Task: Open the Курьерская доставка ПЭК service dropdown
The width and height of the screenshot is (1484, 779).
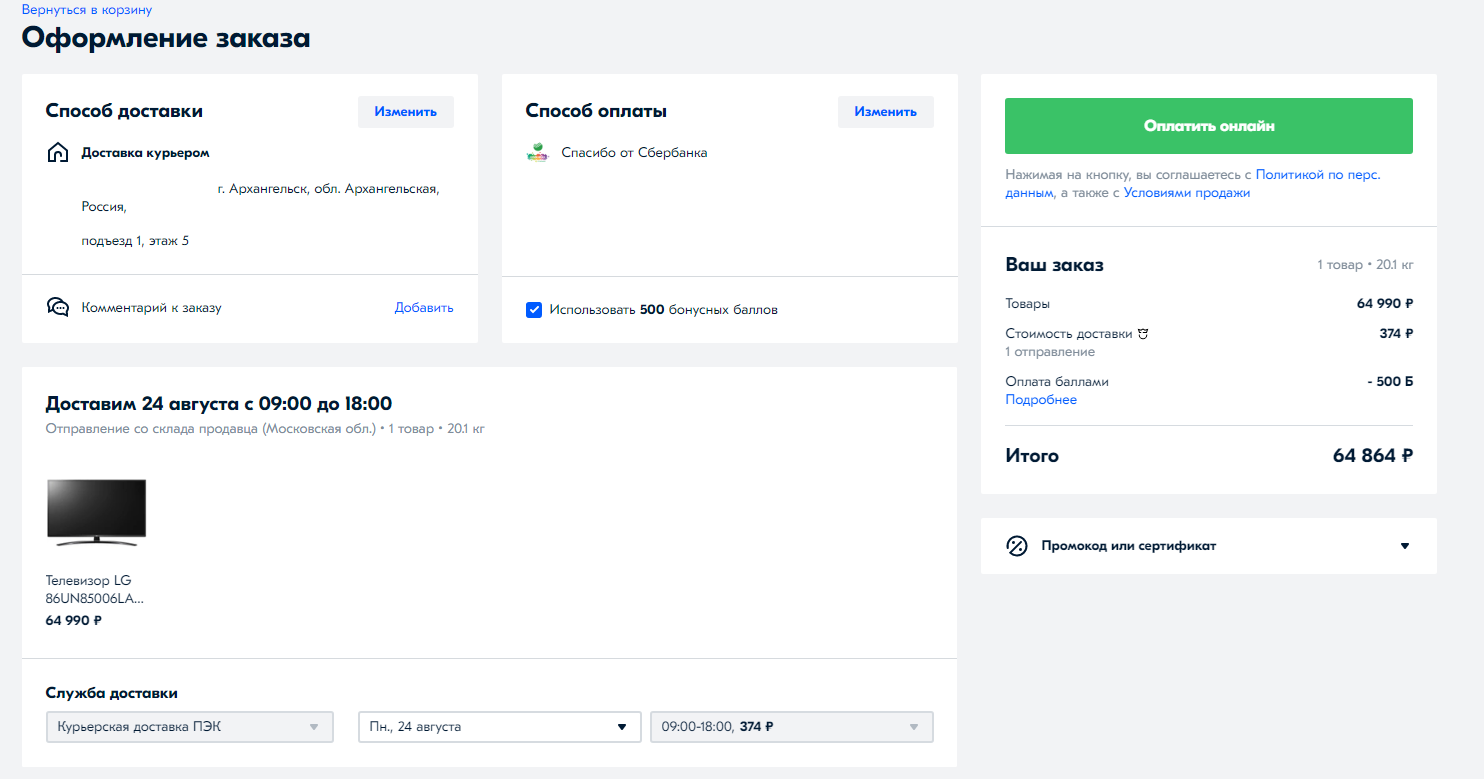Action: 189,727
